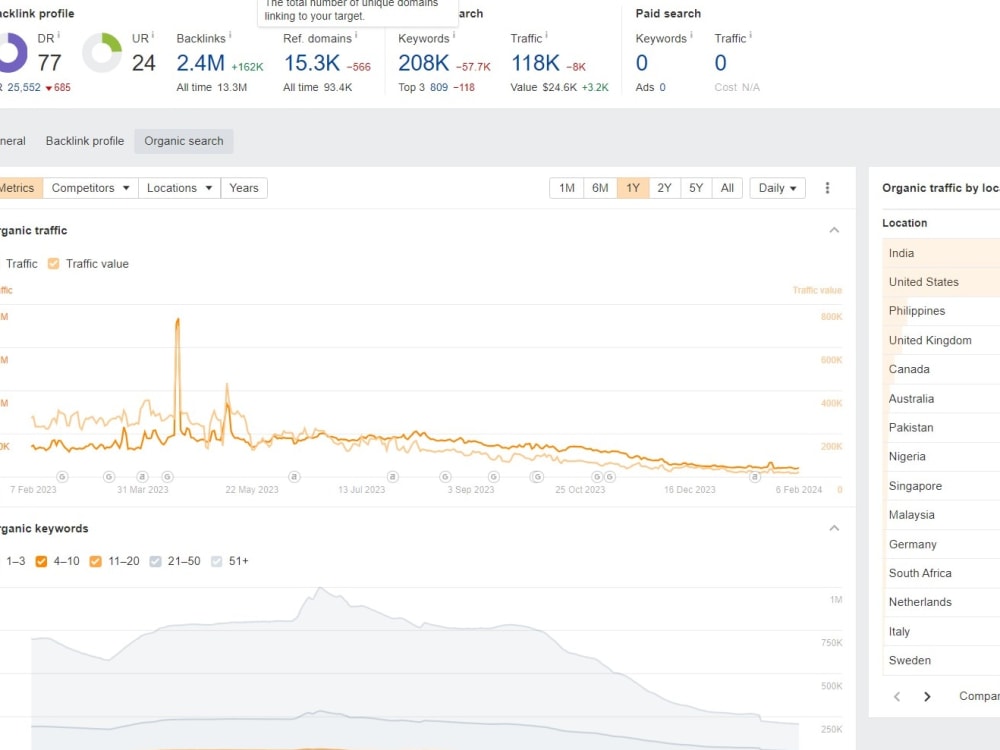Select United Kingdom in the location list
The height and width of the screenshot is (750, 1000).
point(941,341)
